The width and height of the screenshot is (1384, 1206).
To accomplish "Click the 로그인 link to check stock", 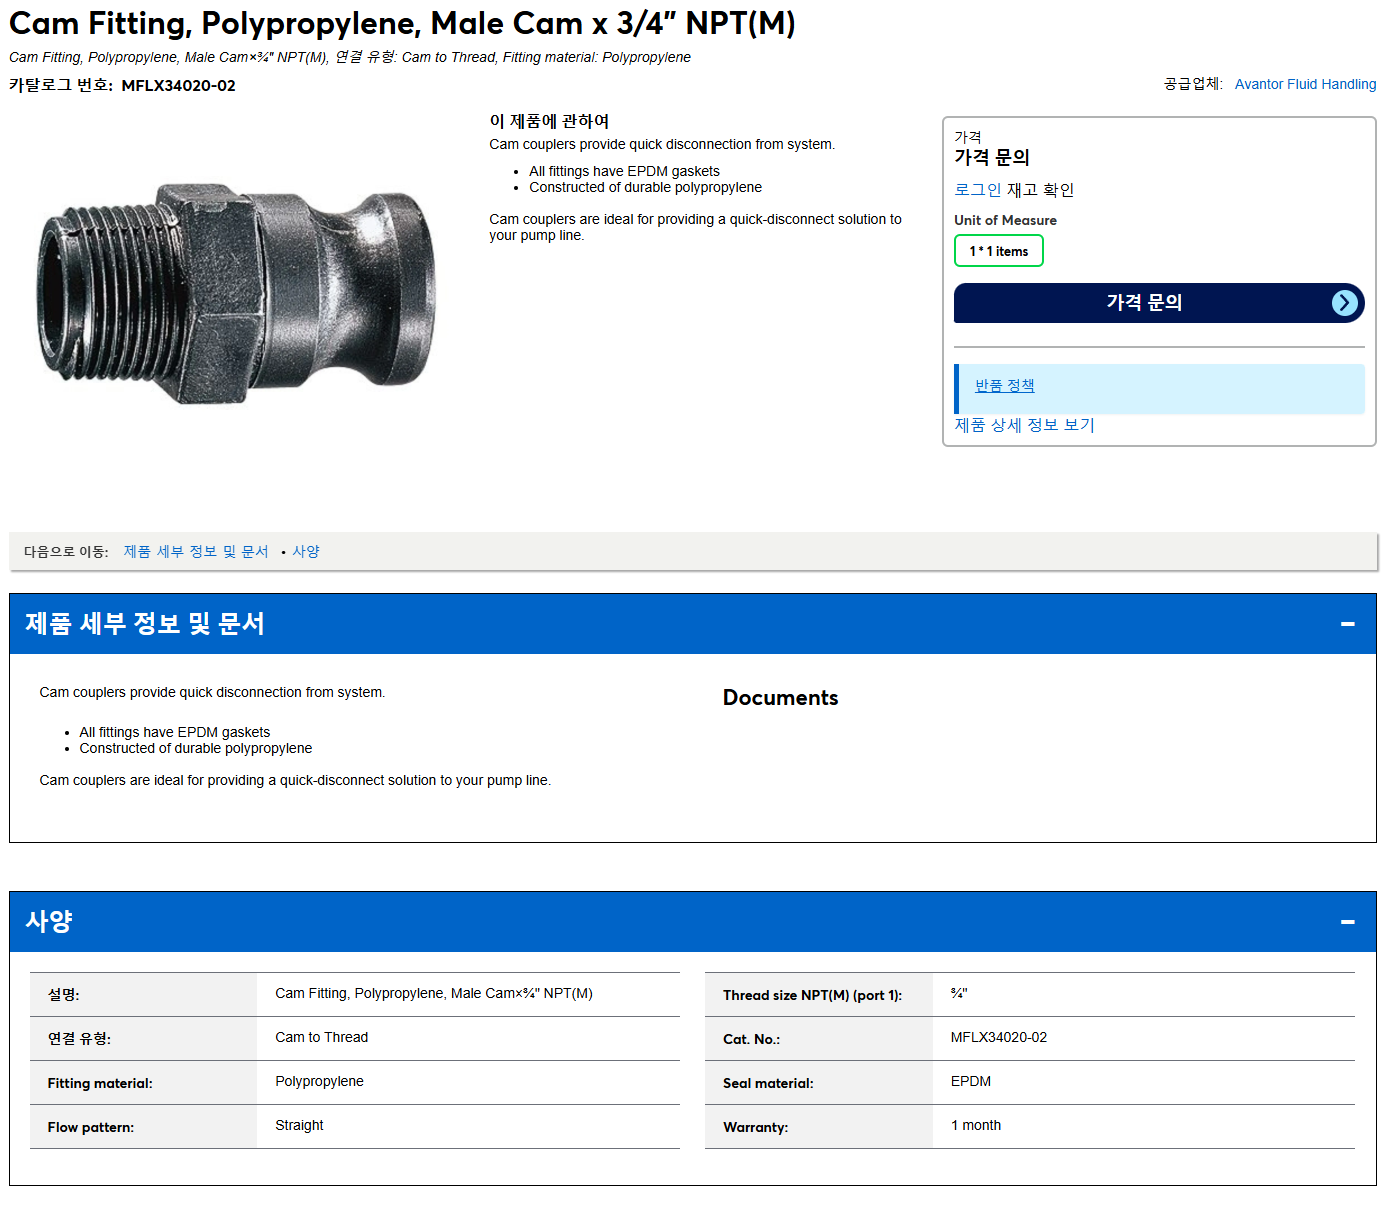I will pyautogui.click(x=977, y=189).
